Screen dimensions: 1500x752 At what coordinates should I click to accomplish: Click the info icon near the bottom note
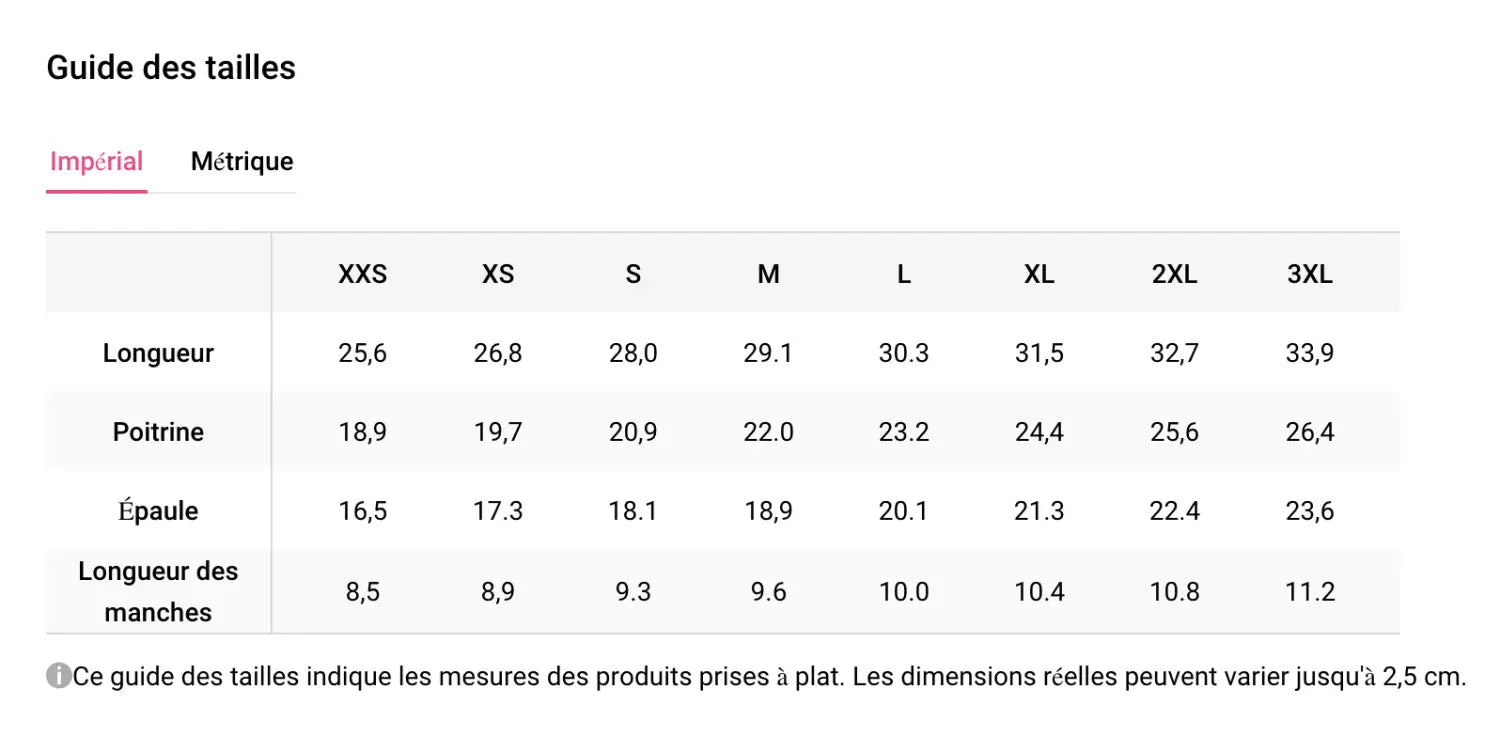[x=57, y=676]
